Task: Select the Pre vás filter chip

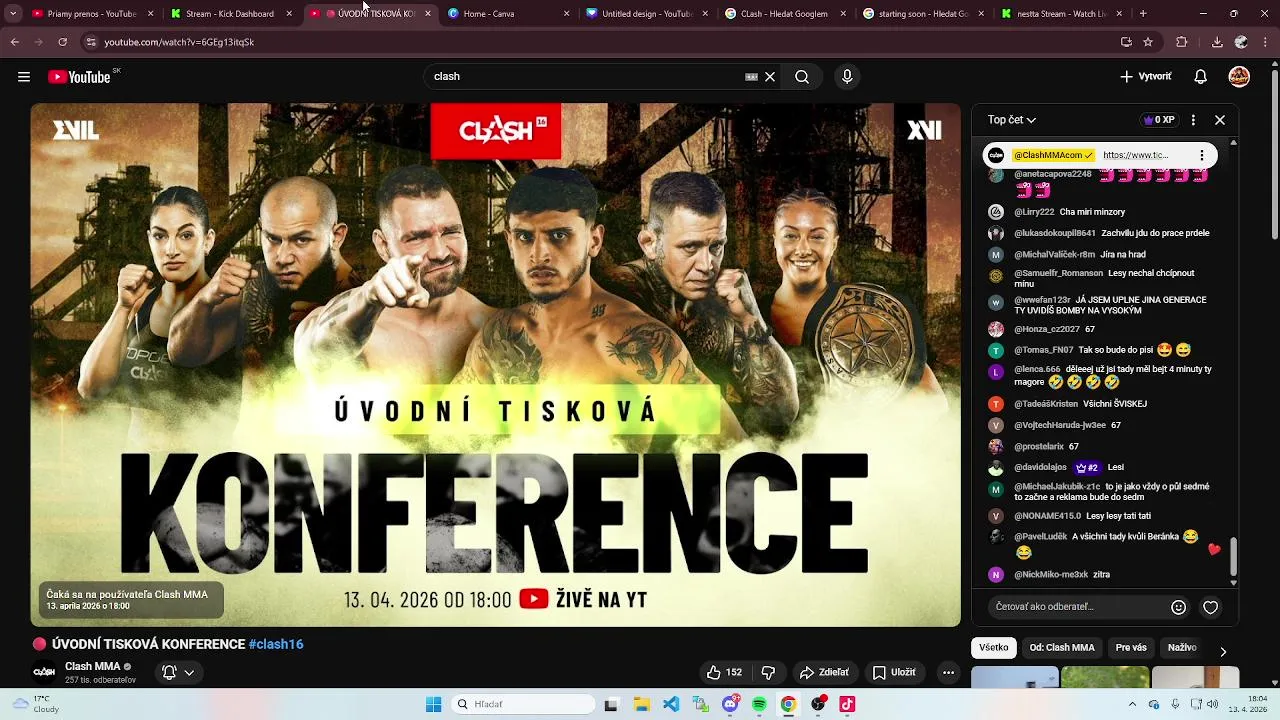Action: click(1131, 648)
